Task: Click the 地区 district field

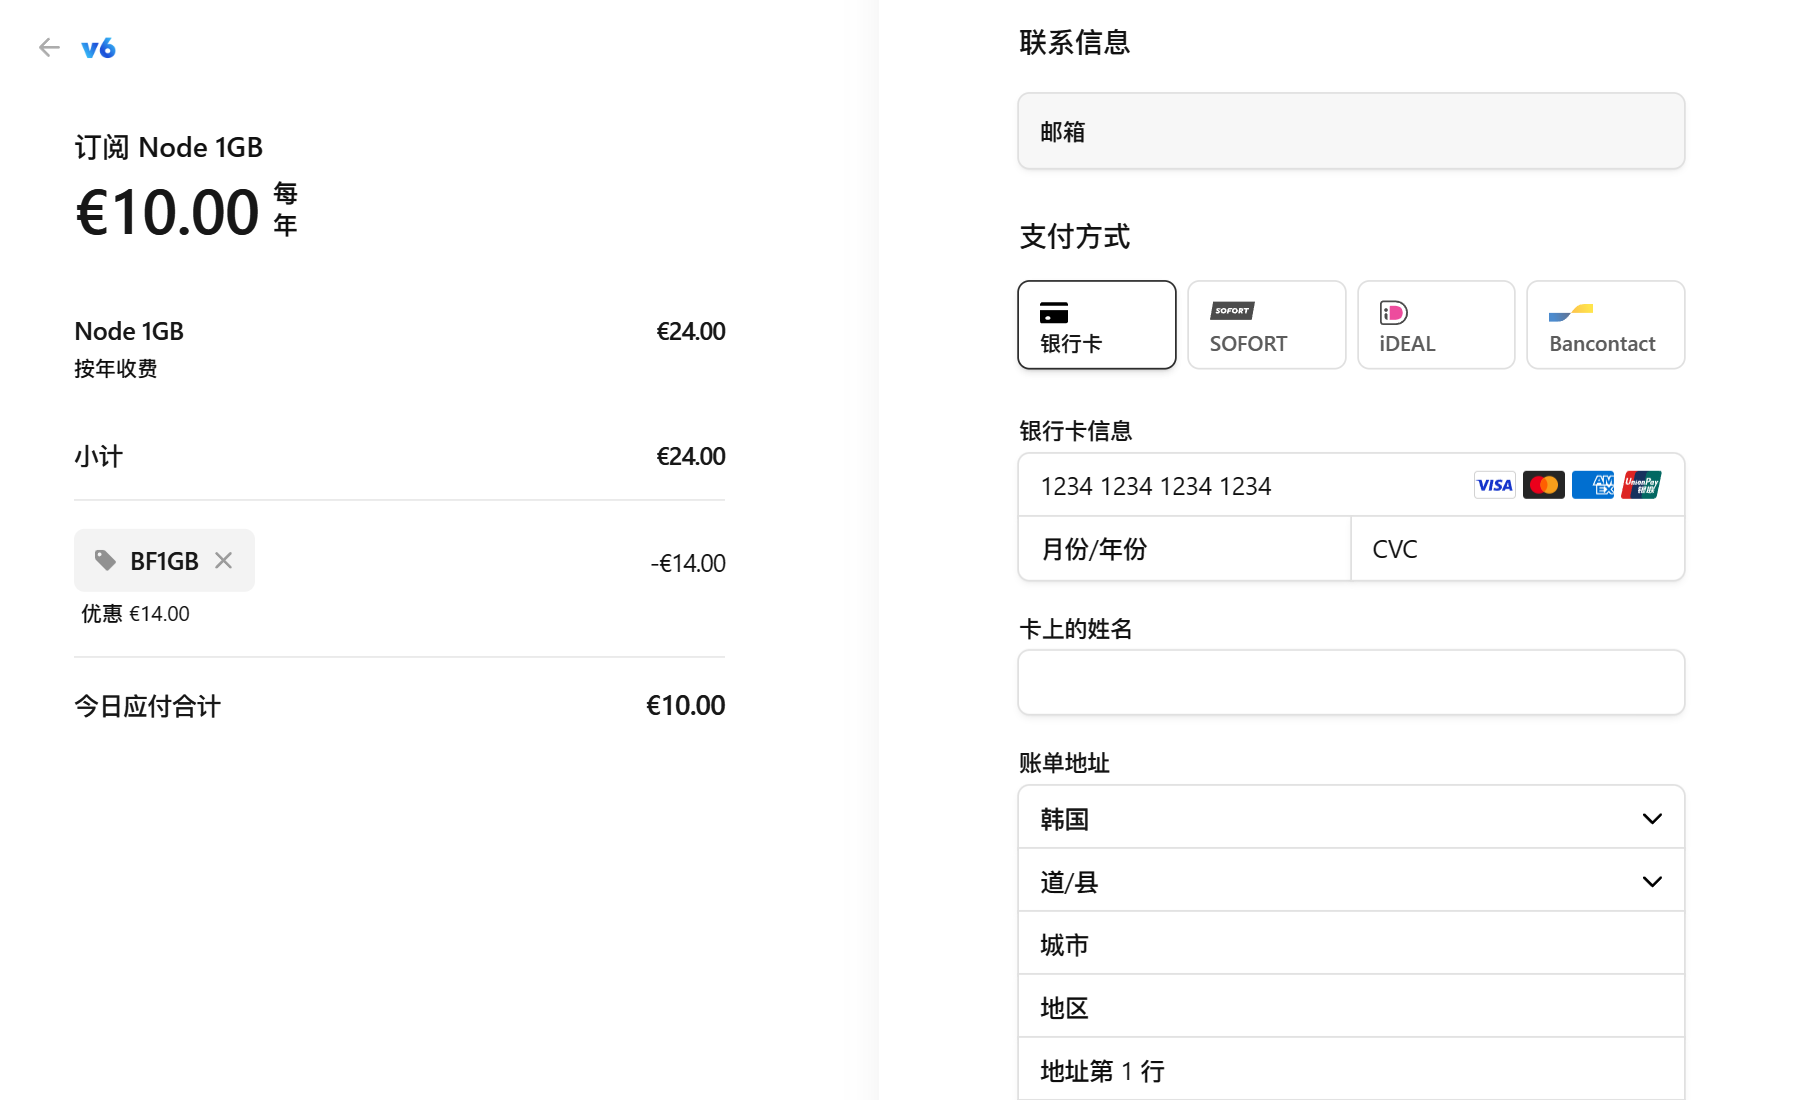Action: coord(1351,1007)
